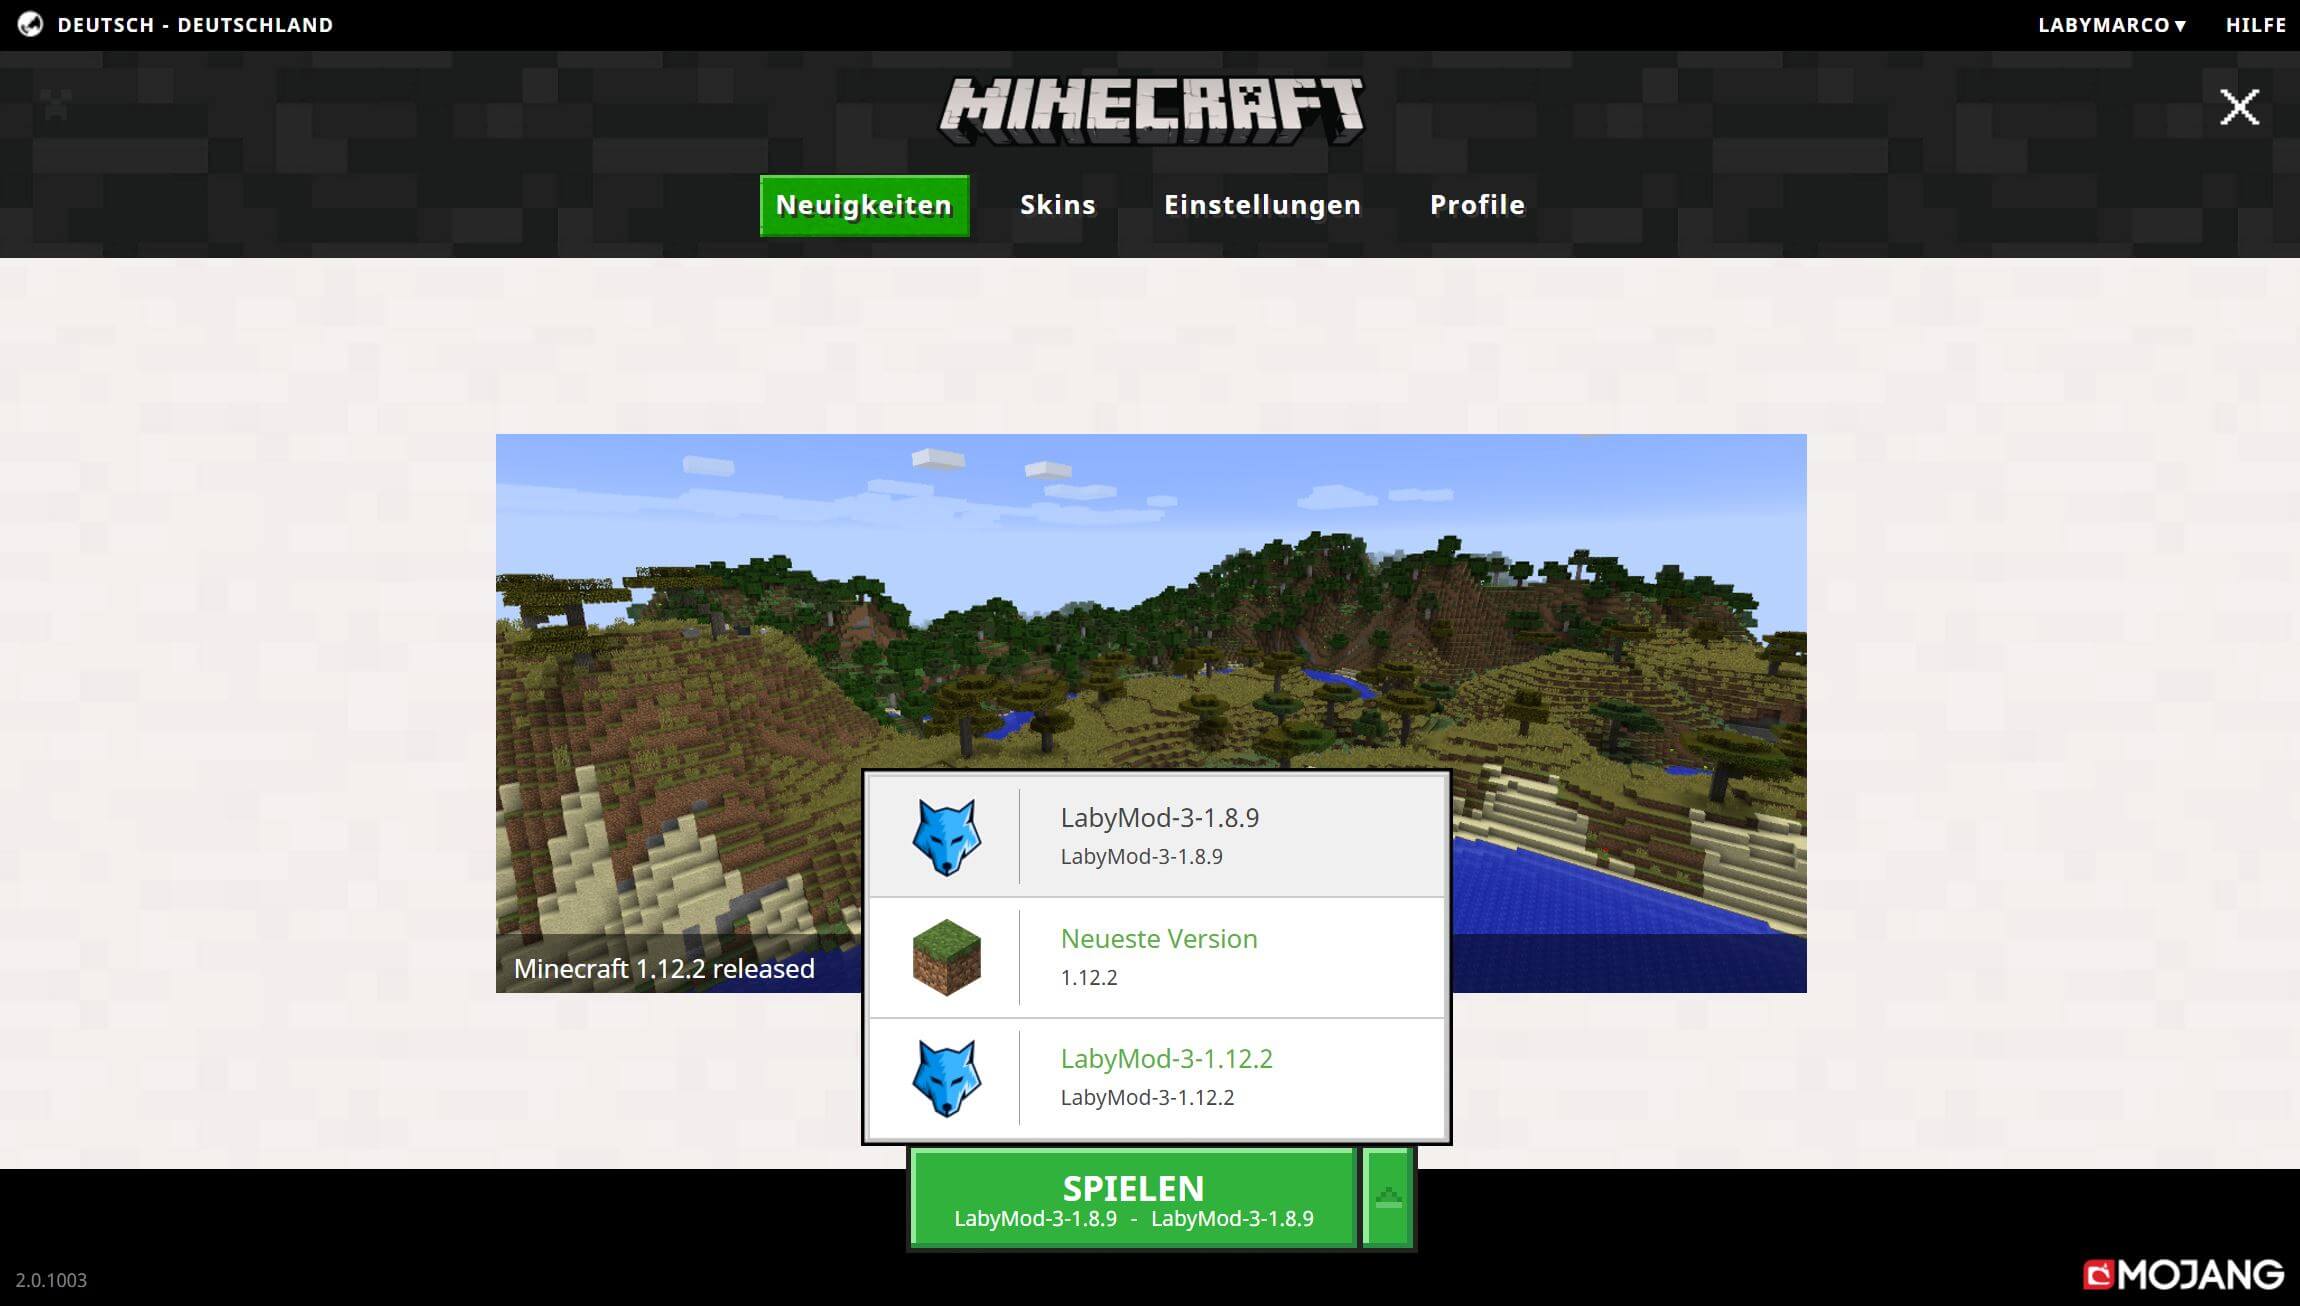Click the close X button top right

2240,106
